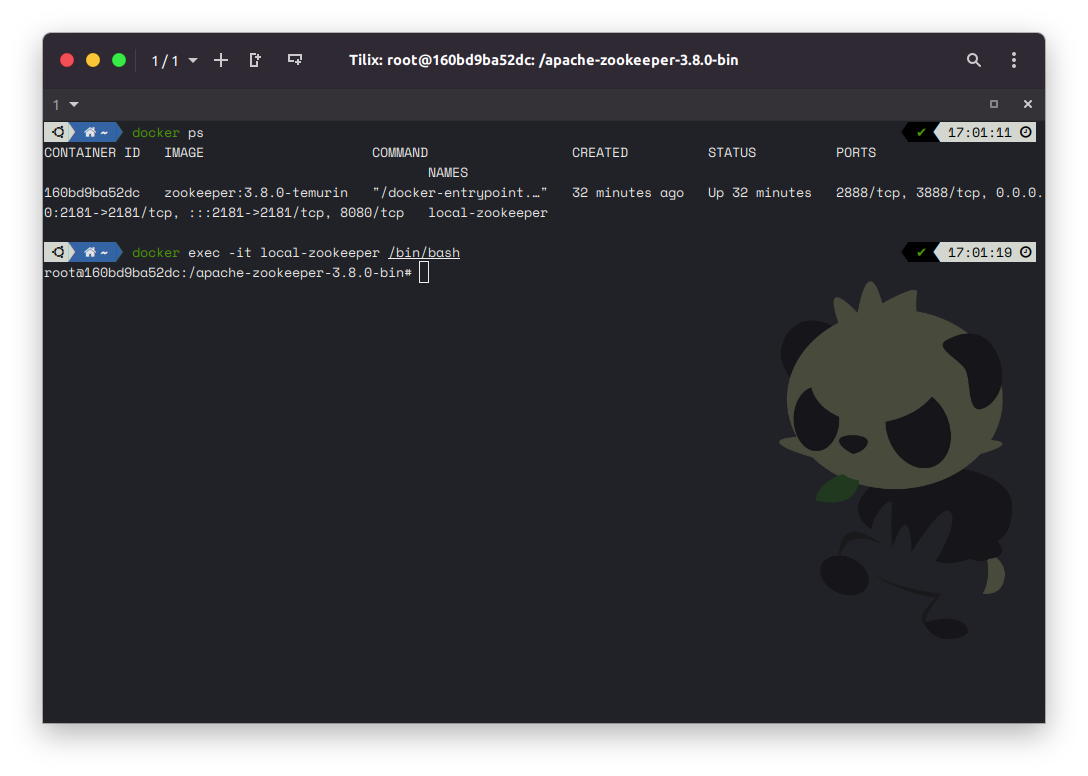The width and height of the screenshot is (1088, 776).
Task: Click the NAMES column header
Action: [448, 173]
